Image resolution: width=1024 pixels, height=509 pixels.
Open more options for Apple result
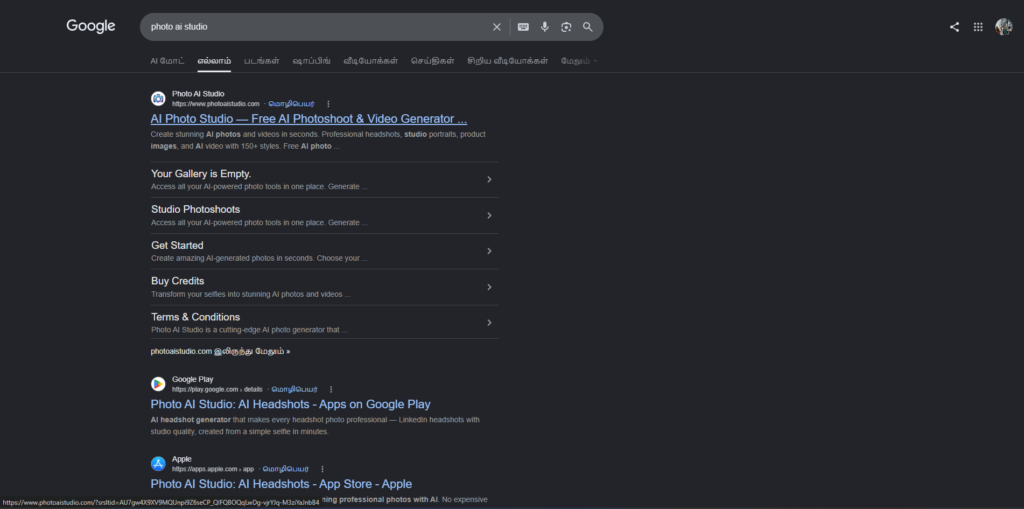pyautogui.click(x=323, y=469)
